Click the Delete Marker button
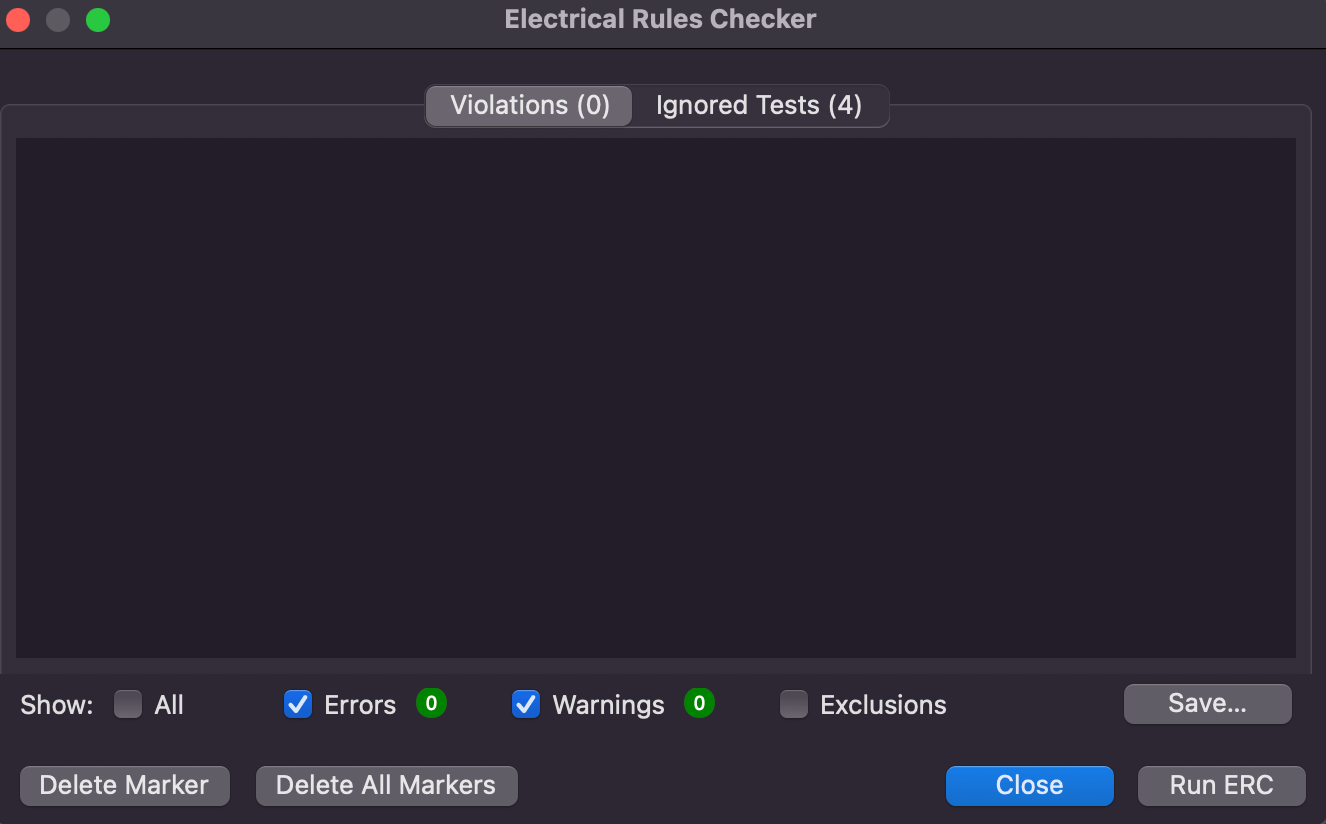This screenshot has height=824, width=1326. [x=125, y=786]
